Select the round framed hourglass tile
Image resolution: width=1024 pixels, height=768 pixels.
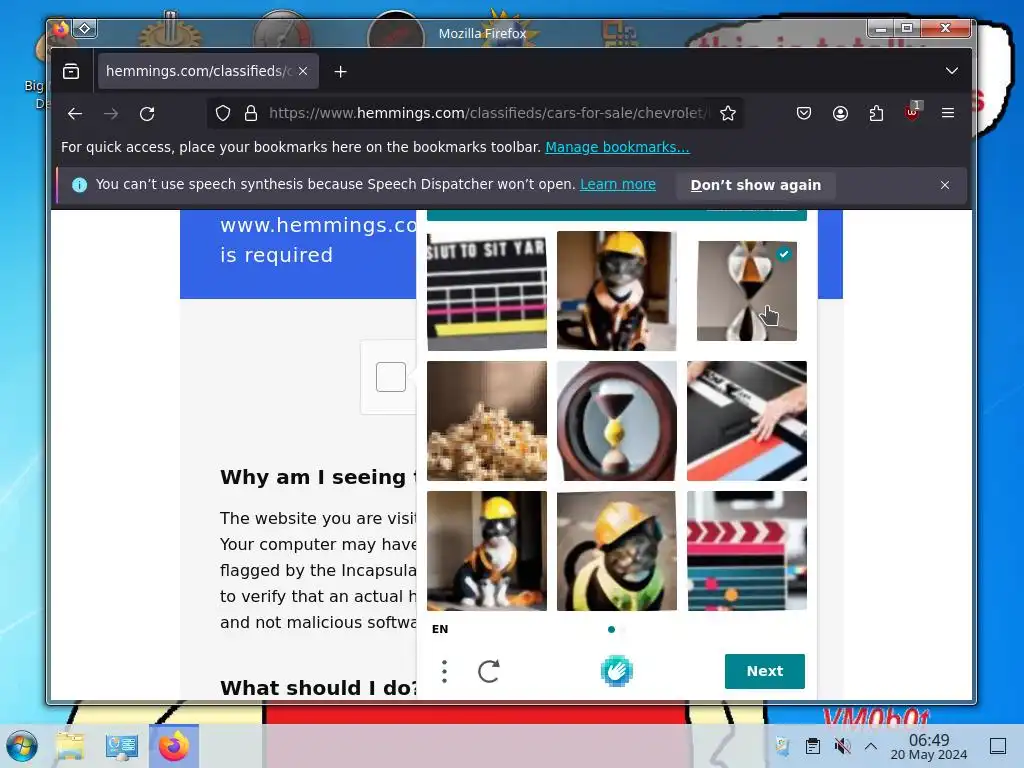click(x=616, y=421)
